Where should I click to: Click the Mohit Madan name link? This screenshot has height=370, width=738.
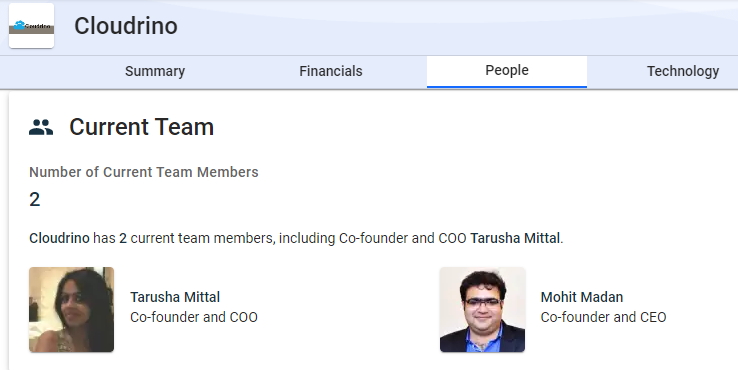point(582,297)
